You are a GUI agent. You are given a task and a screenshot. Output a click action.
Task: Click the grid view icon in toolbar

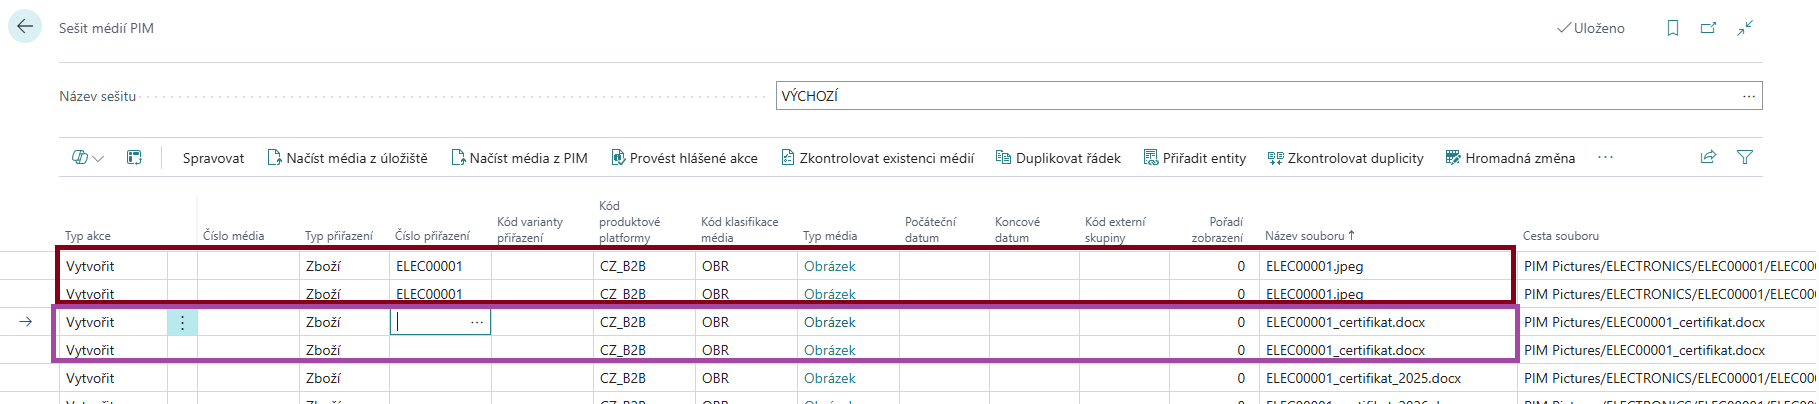134,157
